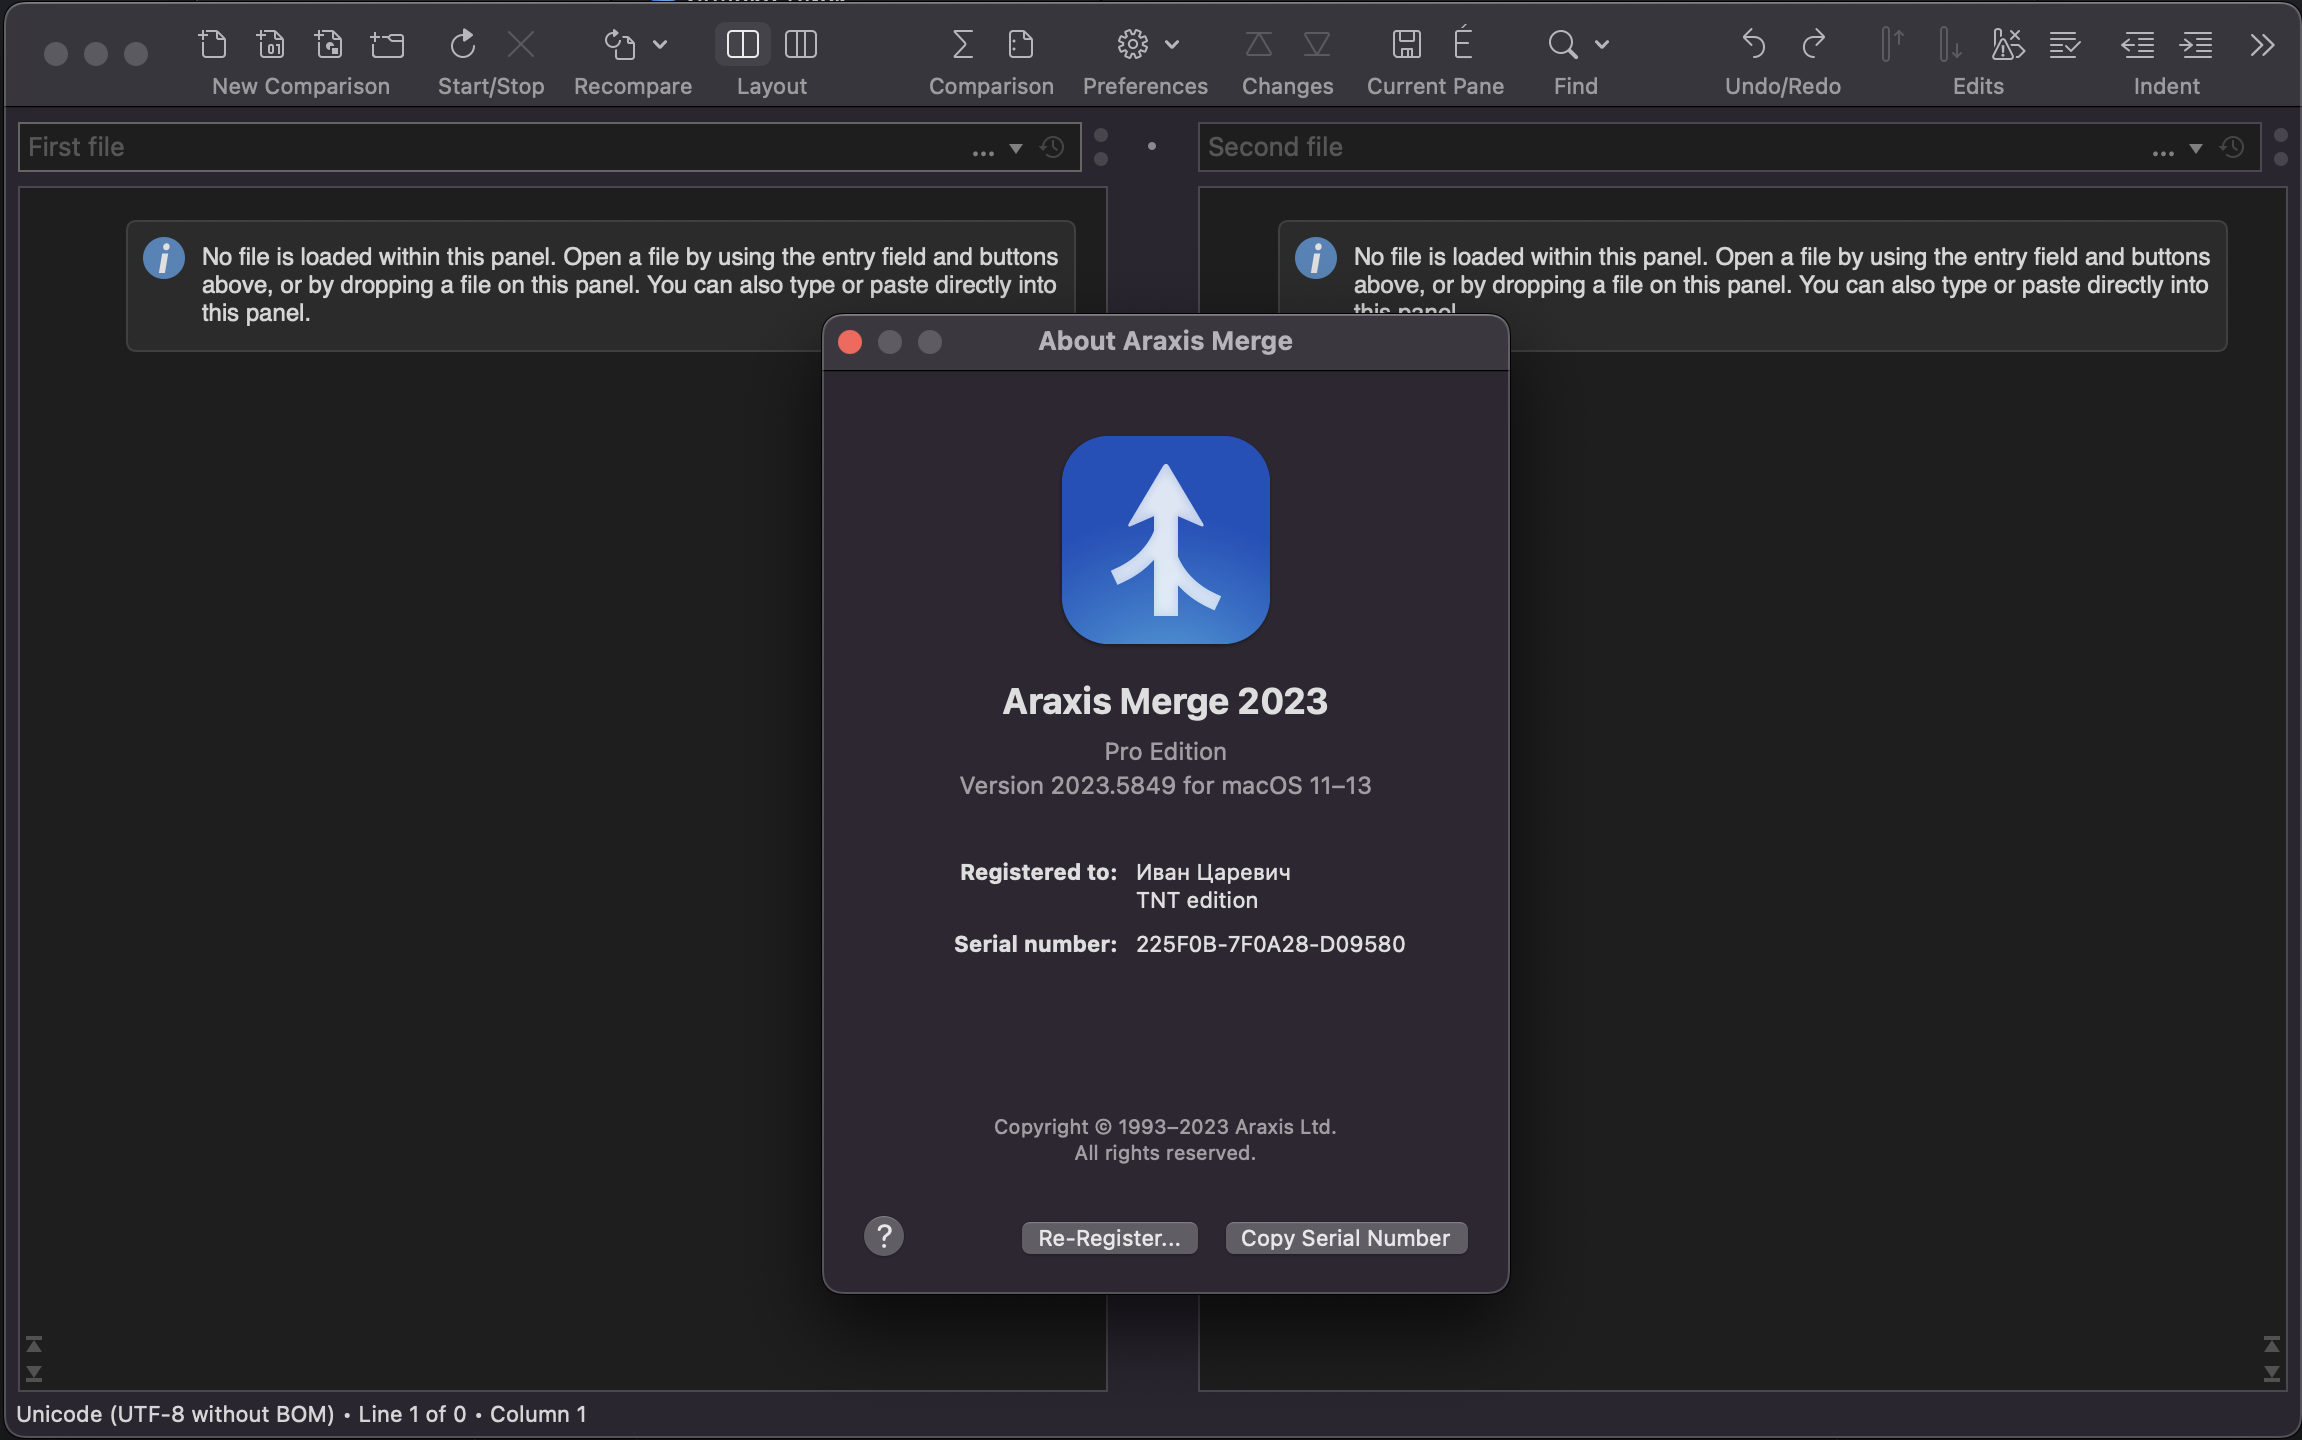Open Preferences gear icon
The image size is (2302, 1440).
pos(1133,44)
